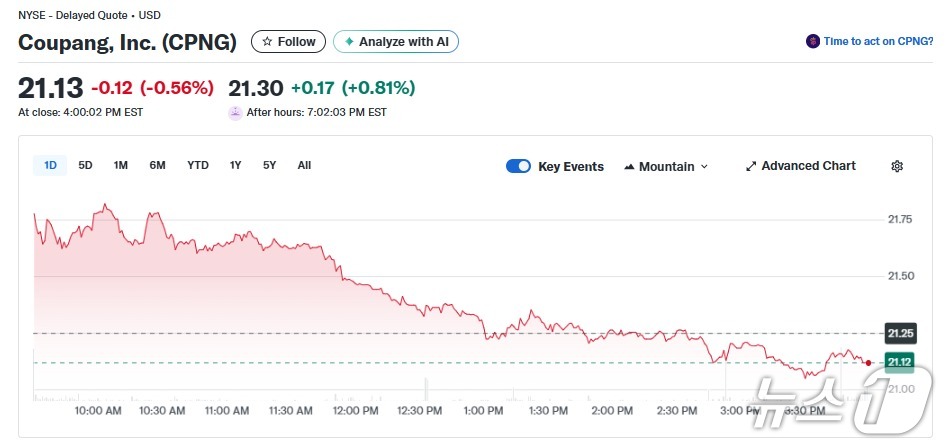Click the green 21.12 current price marker

click(x=900, y=362)
